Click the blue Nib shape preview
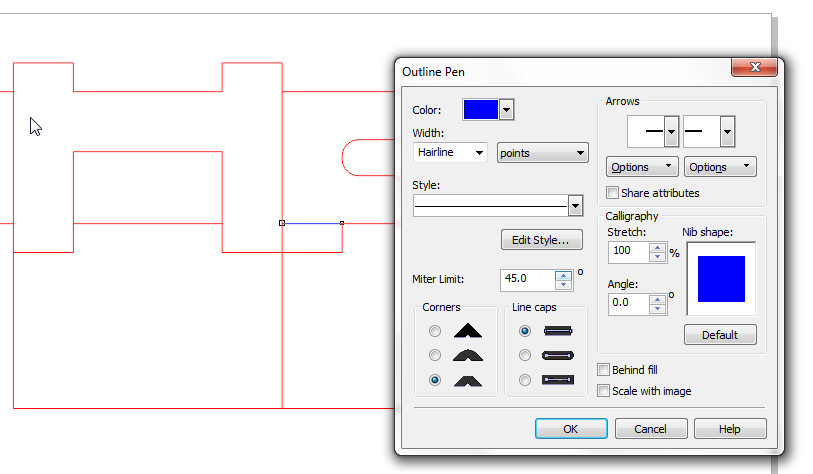This screenshot has width=813, height=474. click(x=721, y=279)
